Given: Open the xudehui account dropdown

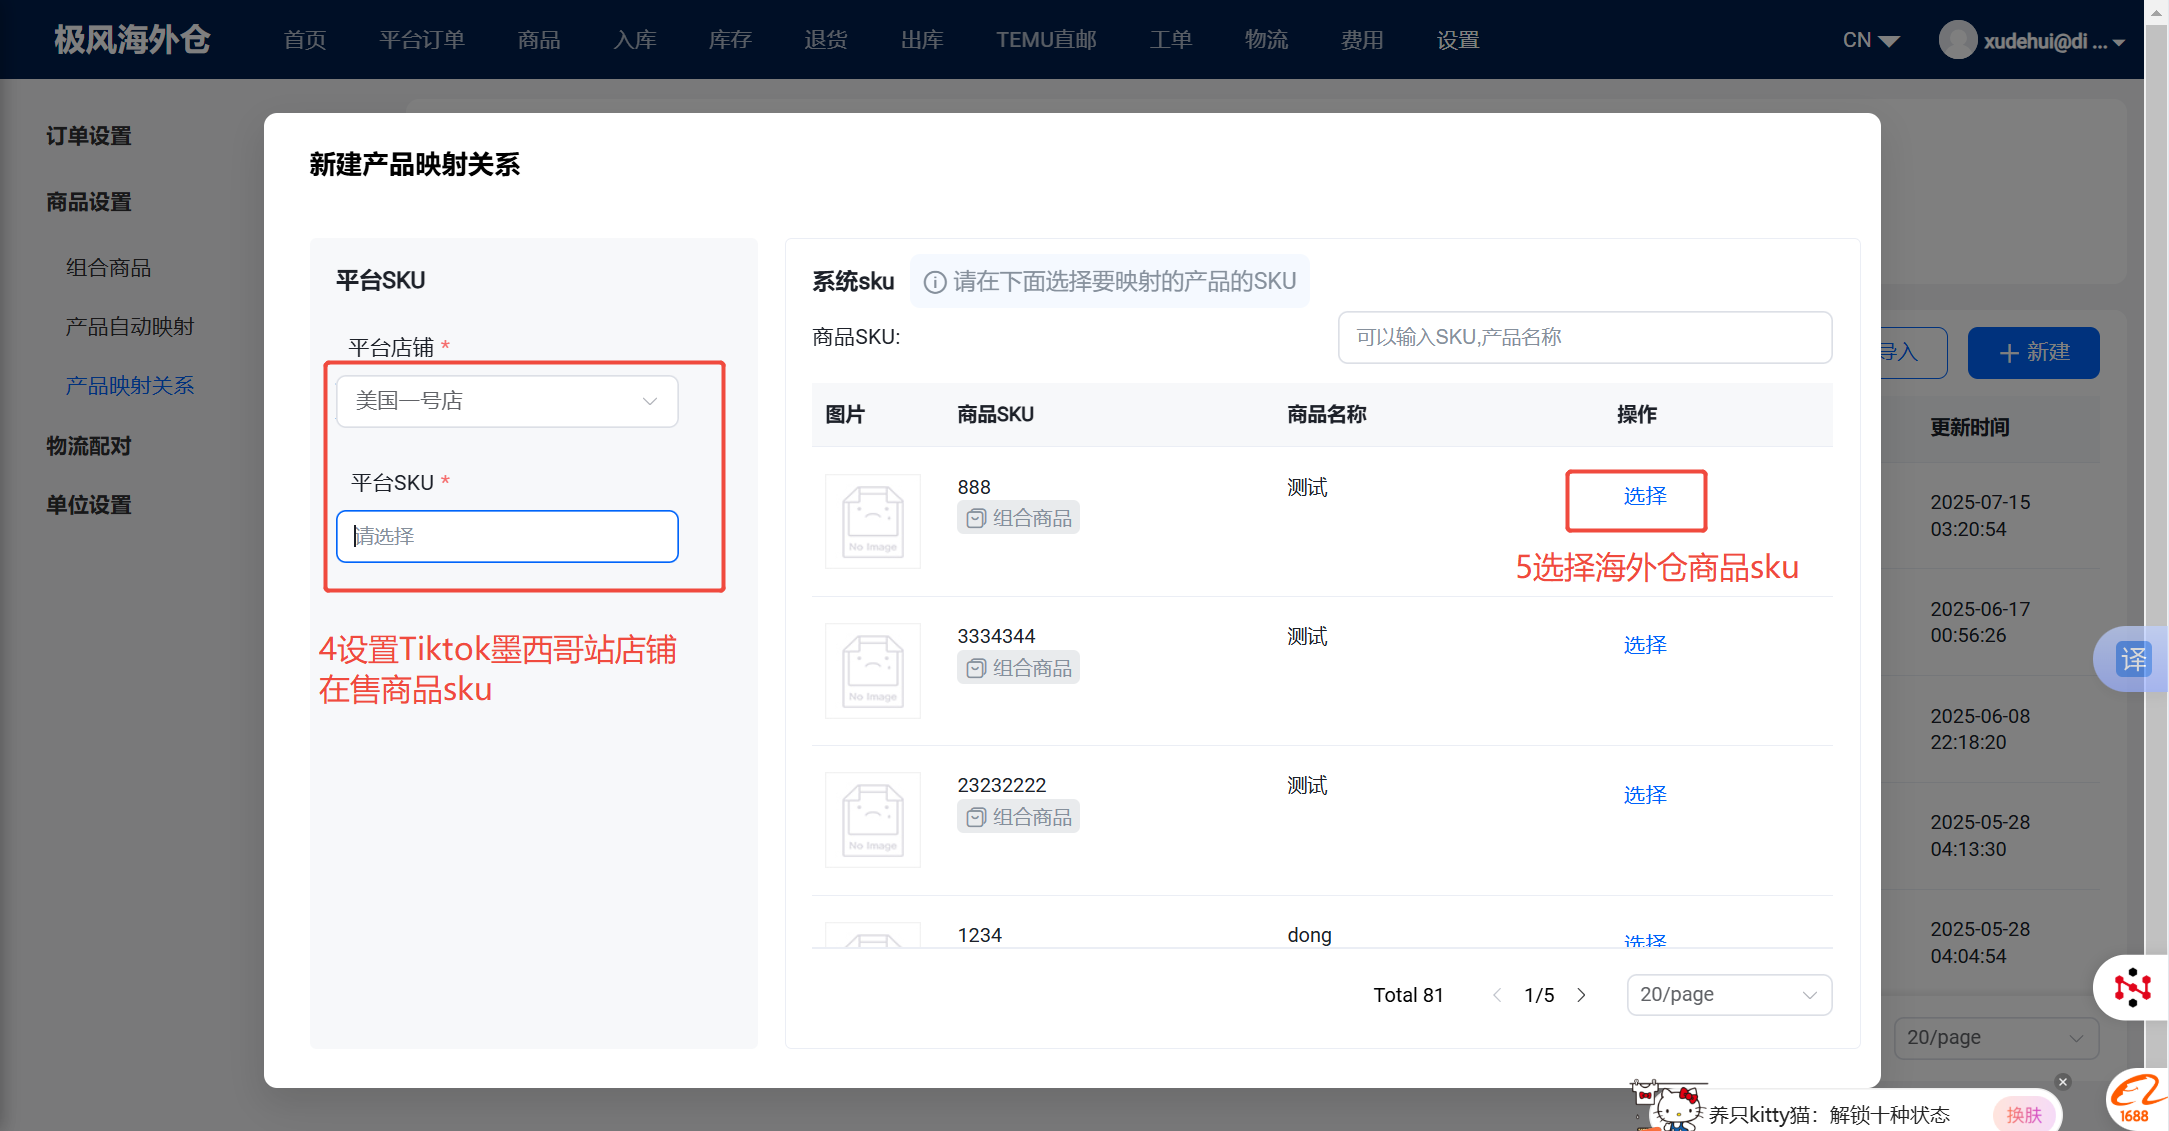Looking at the screenshot, I should pyautogui.click(x=2054, y=41).
